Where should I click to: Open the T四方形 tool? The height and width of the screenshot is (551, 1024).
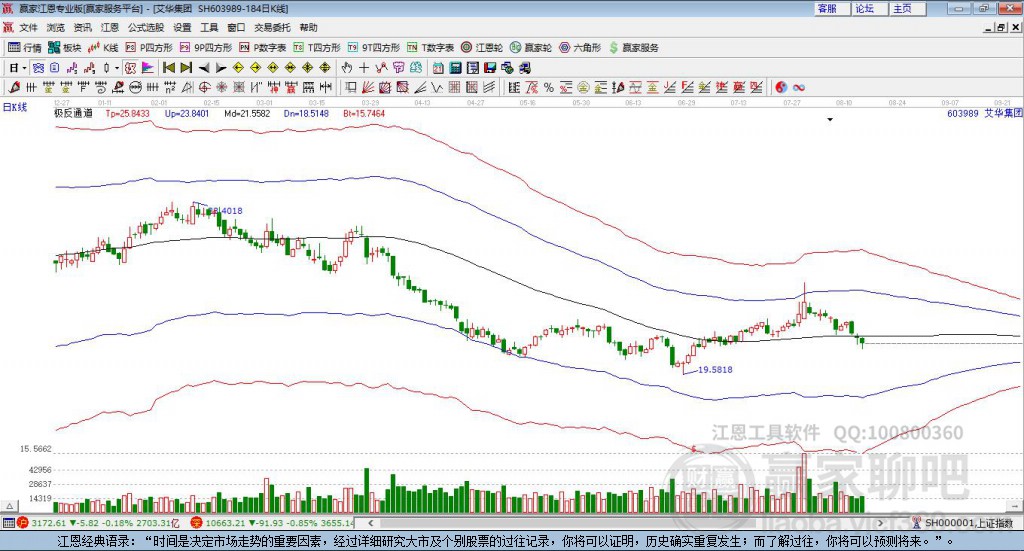317,48
